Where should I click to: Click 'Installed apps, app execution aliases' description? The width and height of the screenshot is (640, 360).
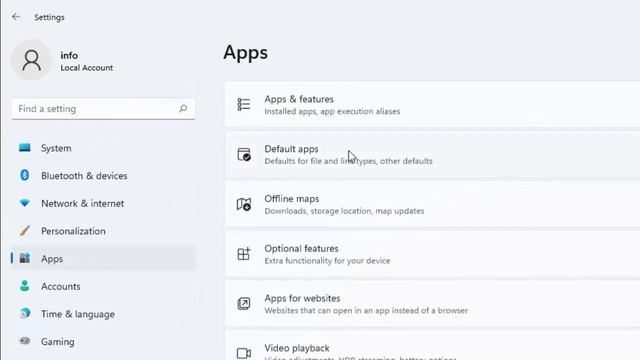[x=332, y=111]
